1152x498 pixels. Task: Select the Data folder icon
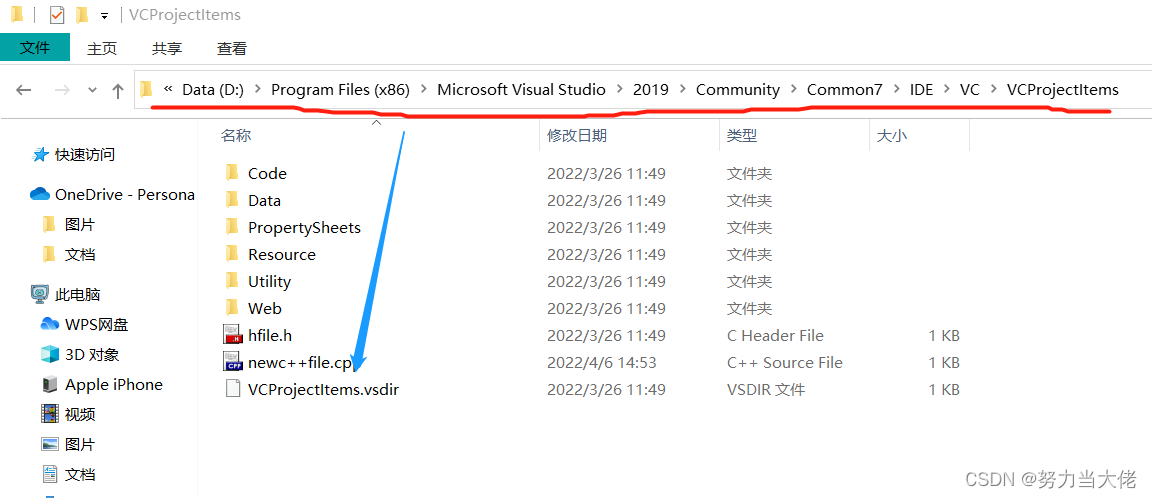click(232, 200)
